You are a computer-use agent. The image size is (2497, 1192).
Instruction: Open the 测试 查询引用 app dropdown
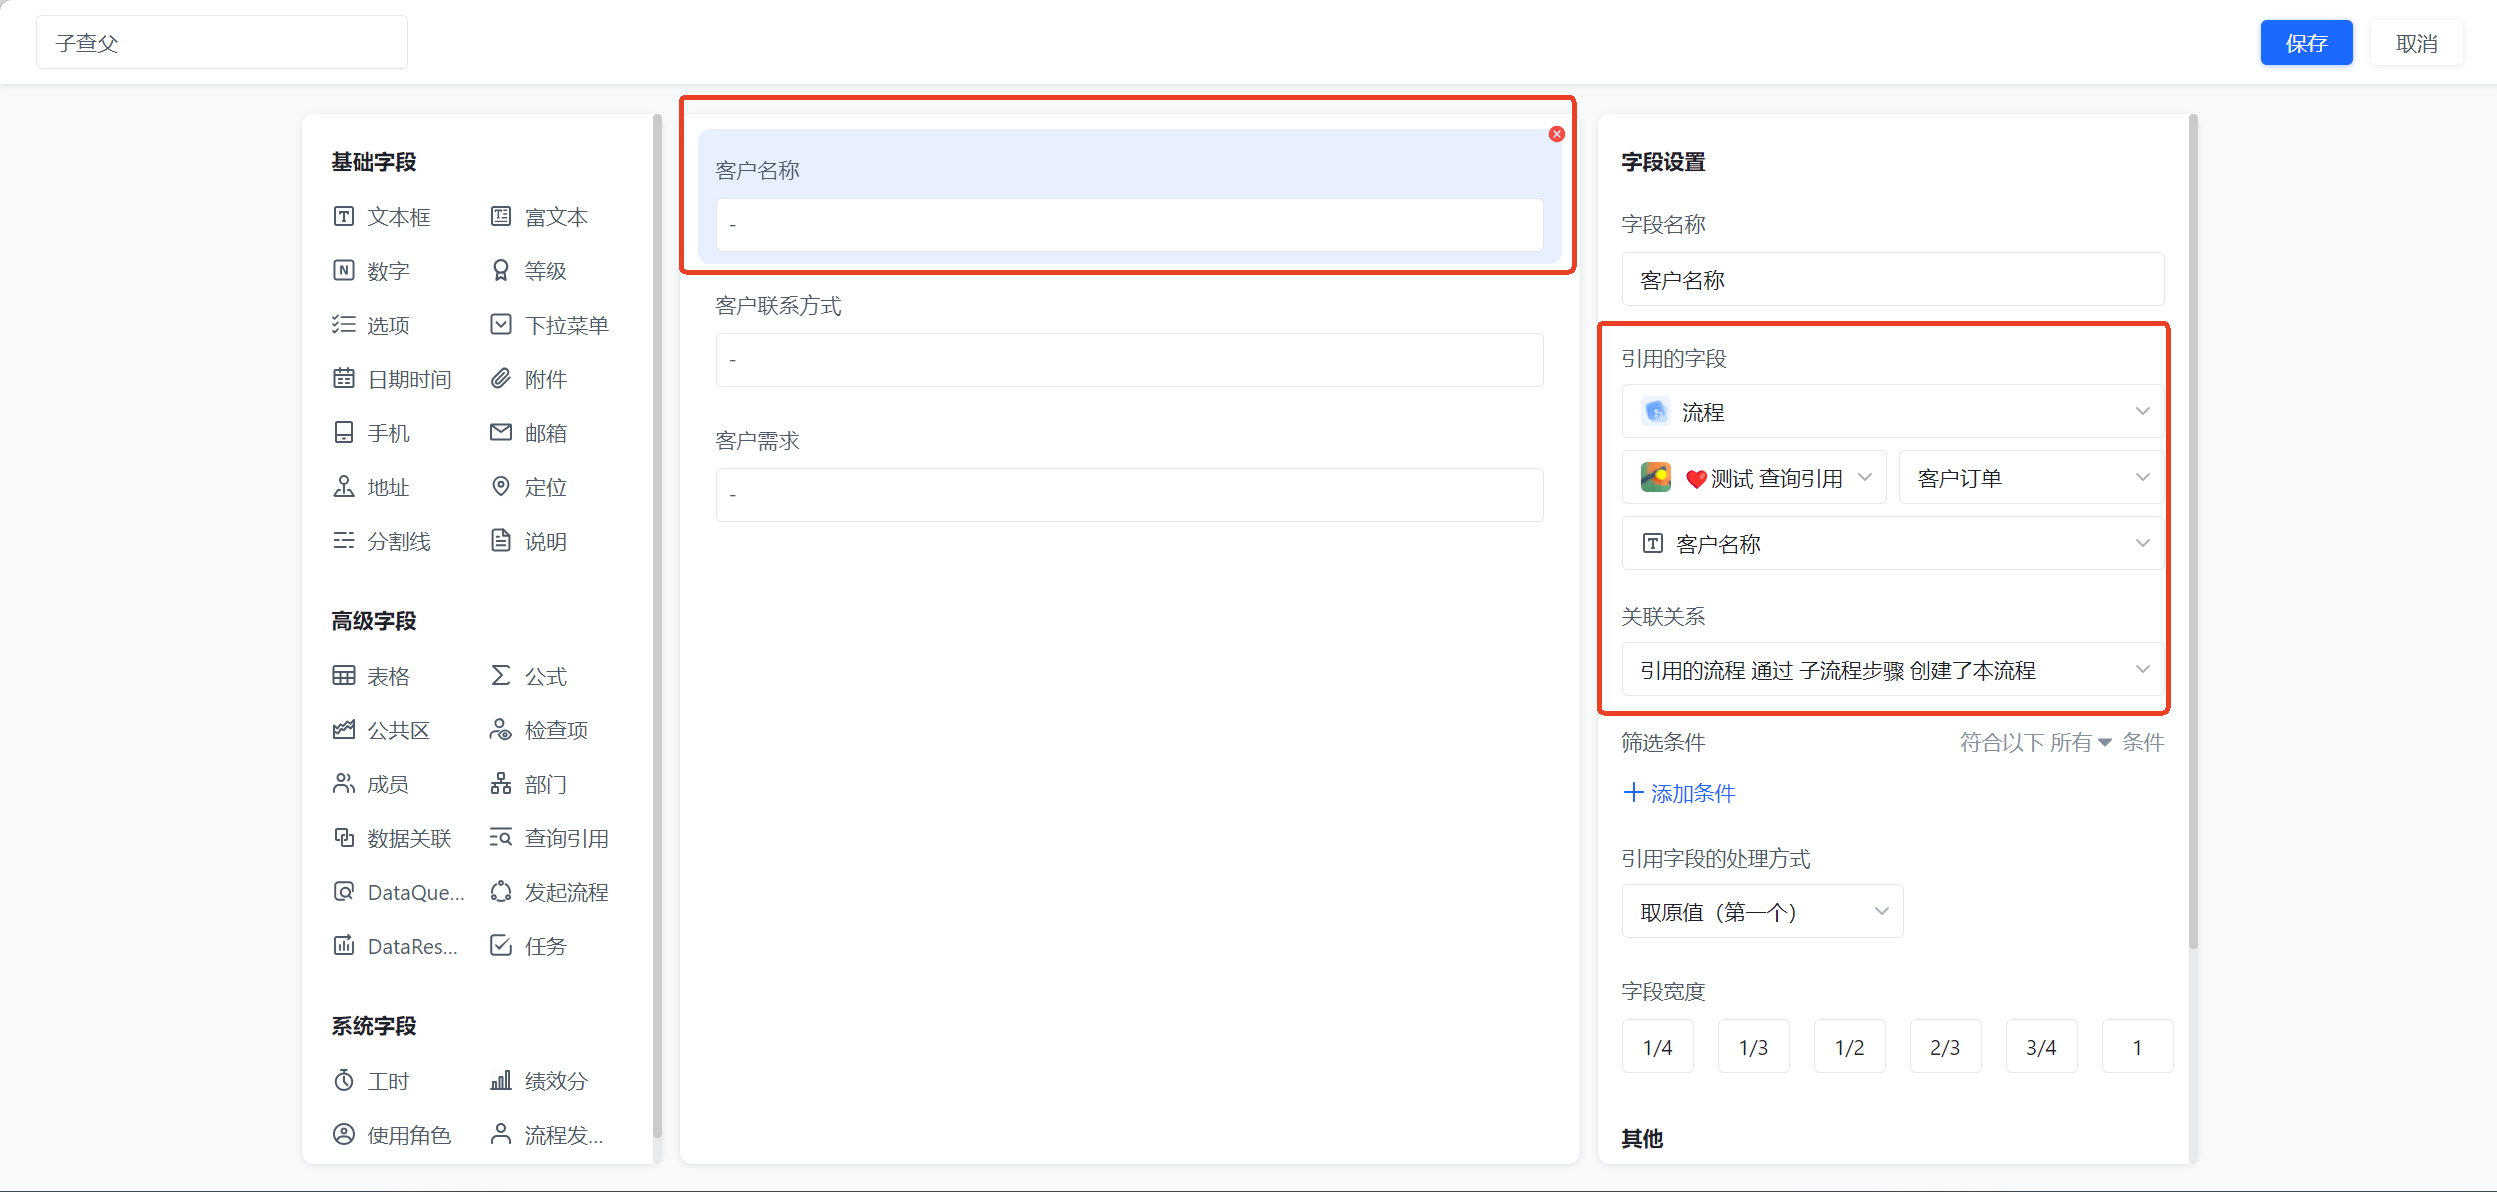click(1754, 478)
